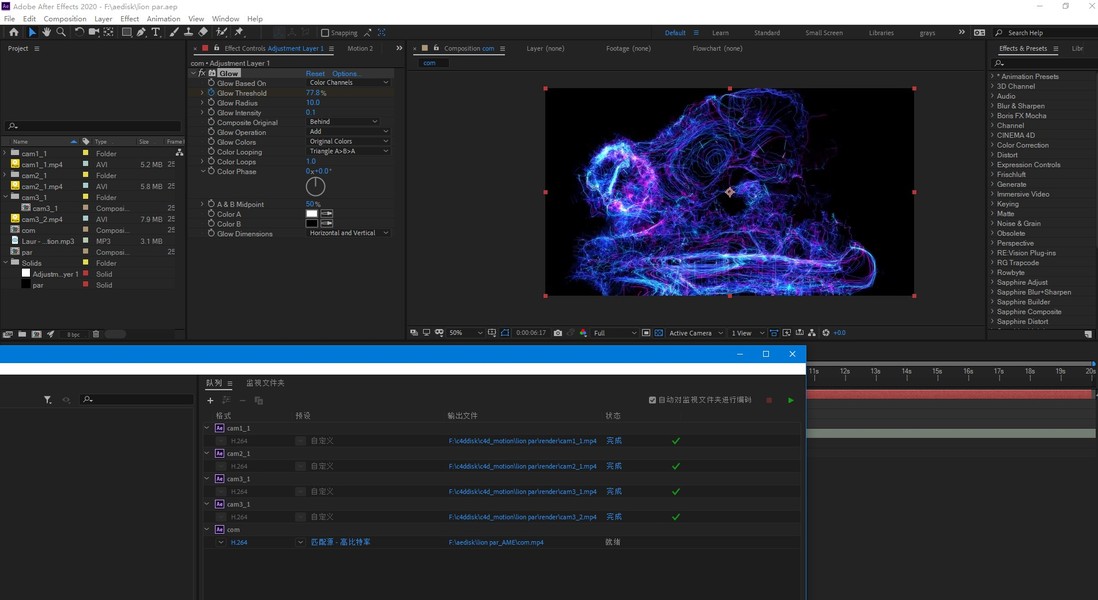Click the snapshot camera icon in viewer
1098x600 pixels.
(x=558, y=333)
